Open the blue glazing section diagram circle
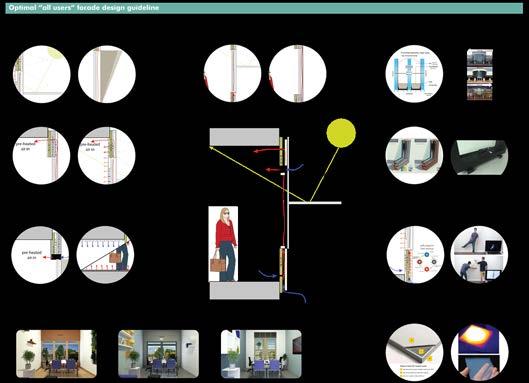529x383 pixels. 414,74
